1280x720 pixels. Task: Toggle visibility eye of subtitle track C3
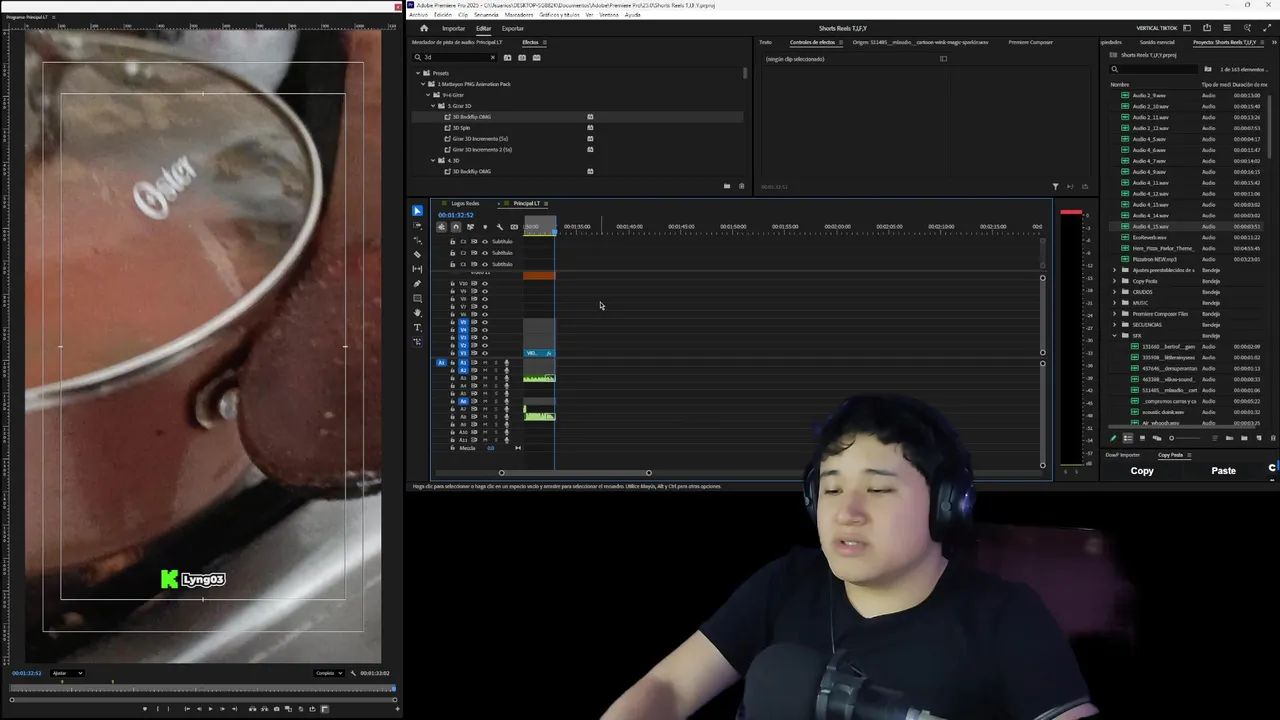[x=485, y=242]
